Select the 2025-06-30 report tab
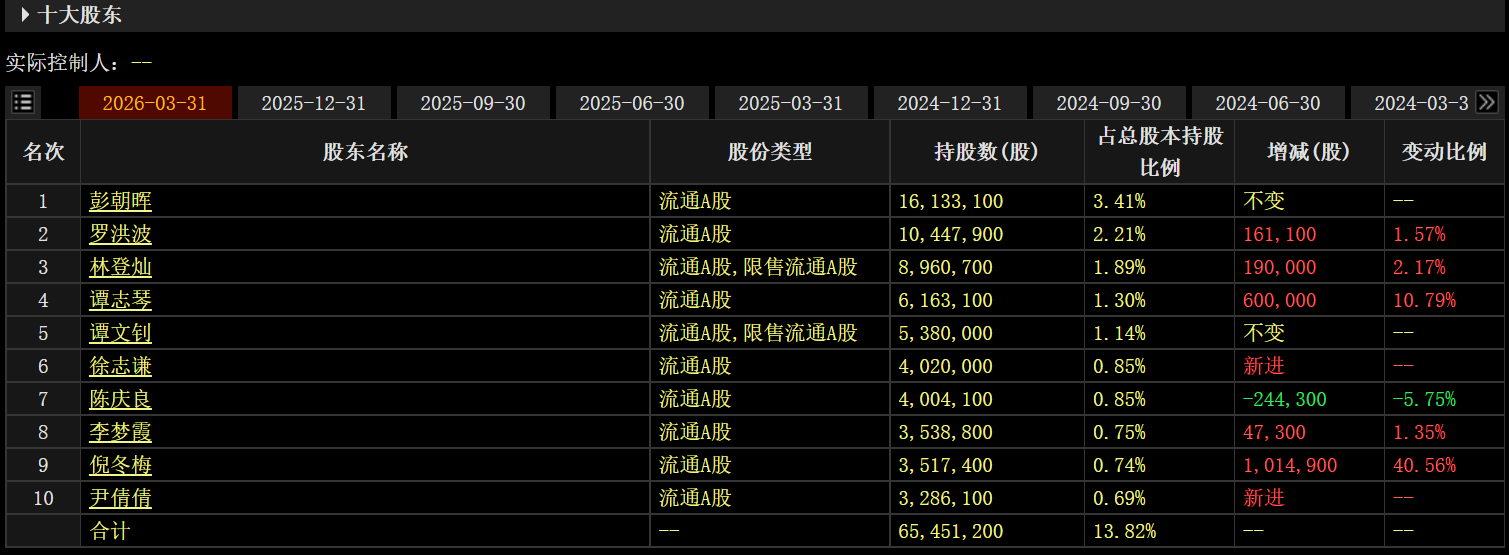The width and height of the screenshot is (1509, 555). tap(632, 103)
